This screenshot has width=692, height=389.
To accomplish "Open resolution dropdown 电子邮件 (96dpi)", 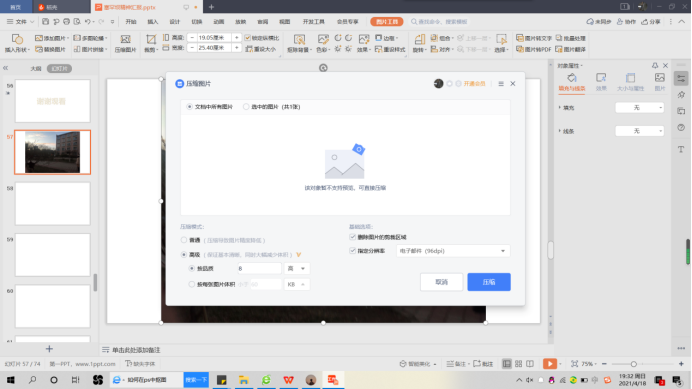I will (x=453, y=251).
